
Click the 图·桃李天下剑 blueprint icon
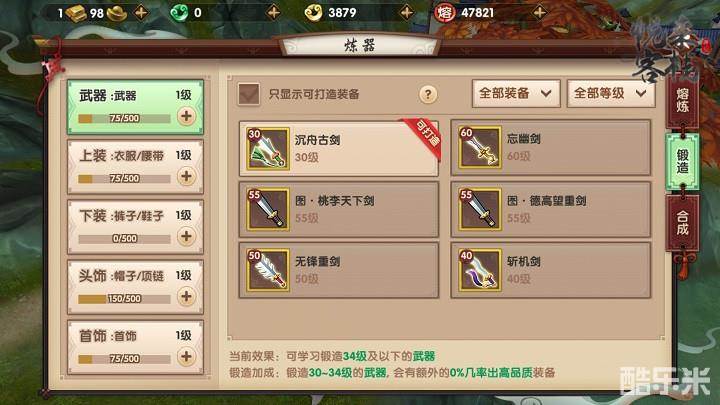point(268,209)
